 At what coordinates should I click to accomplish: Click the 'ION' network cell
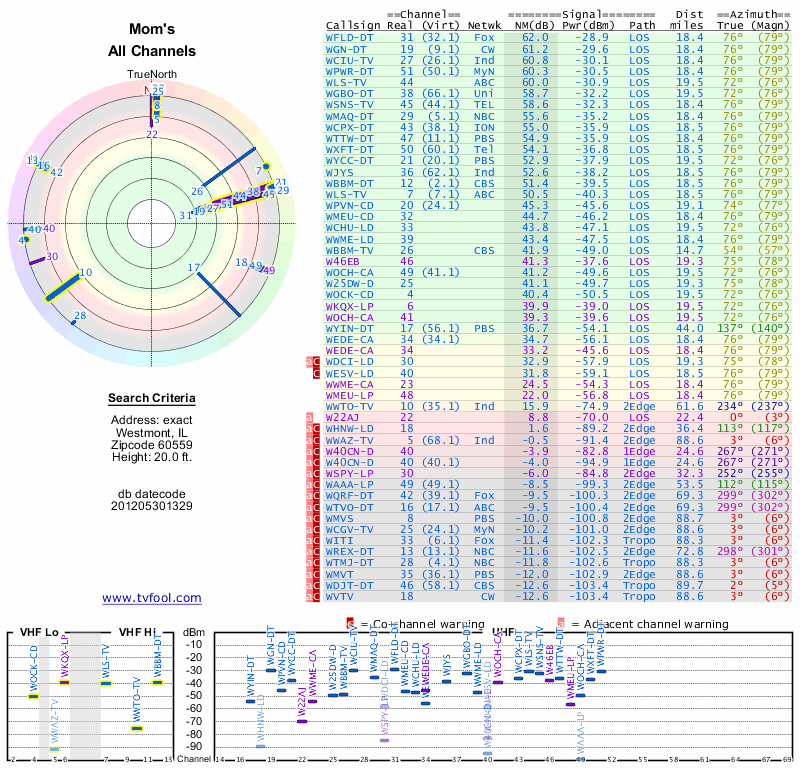point(484,128)
